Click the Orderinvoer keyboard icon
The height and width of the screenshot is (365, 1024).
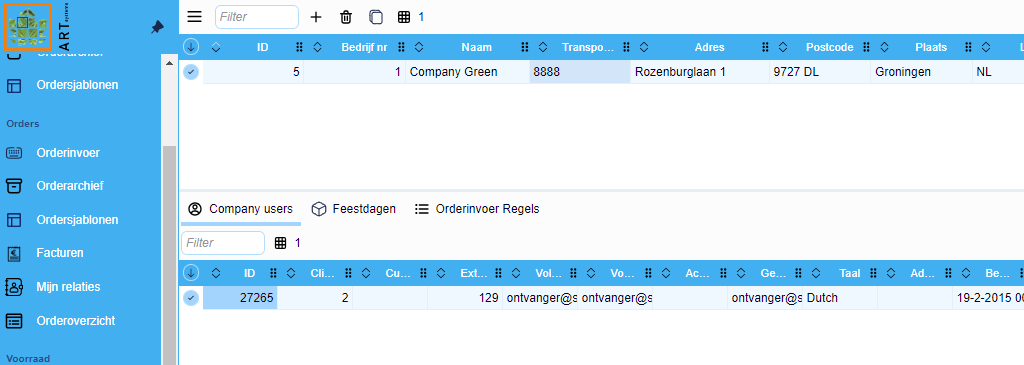[x=14, y=153]
